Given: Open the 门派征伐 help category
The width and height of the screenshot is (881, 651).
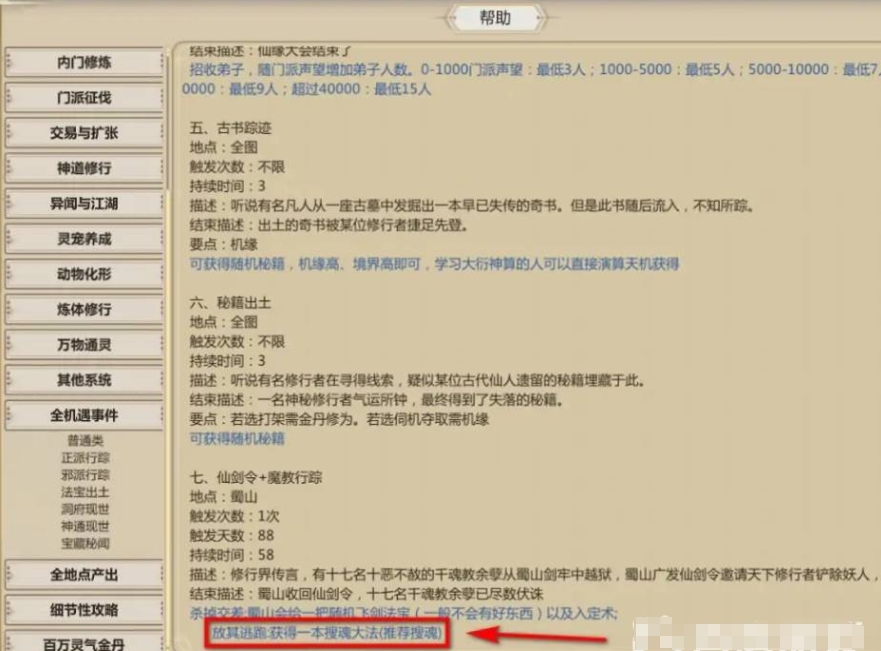Looking at the screenshot, I should [x=84, y=97].
